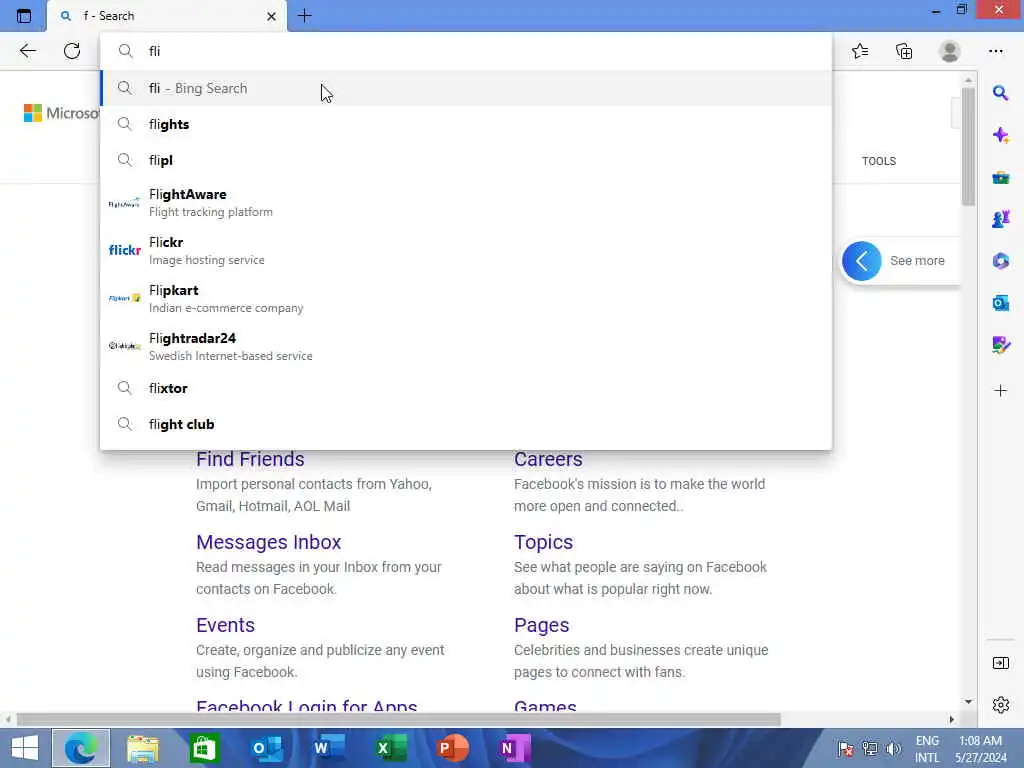Open the sidebar Microsoft 365 icon
This screenshot has width=1024, height=768.
point(1000,261)
